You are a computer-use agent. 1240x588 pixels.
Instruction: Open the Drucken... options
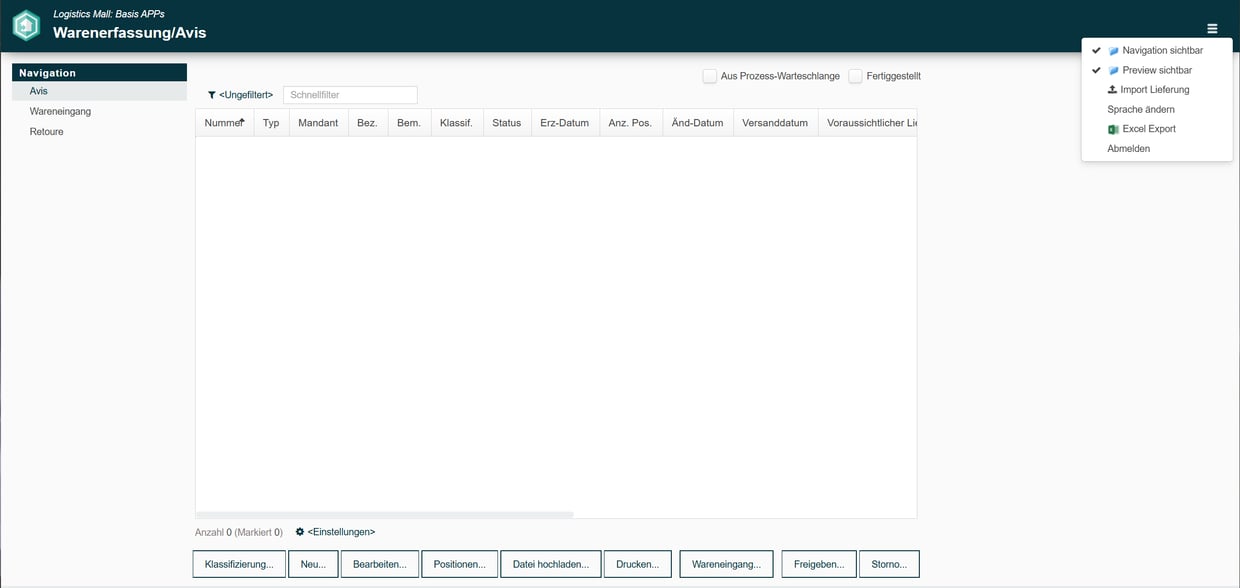pos(638,564)
